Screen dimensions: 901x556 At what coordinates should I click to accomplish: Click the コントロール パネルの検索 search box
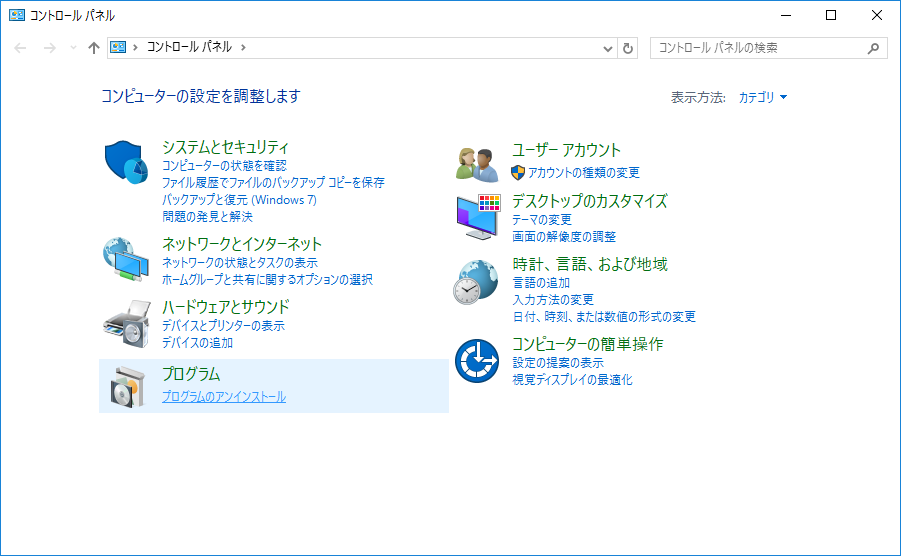(x=758, y=48)
